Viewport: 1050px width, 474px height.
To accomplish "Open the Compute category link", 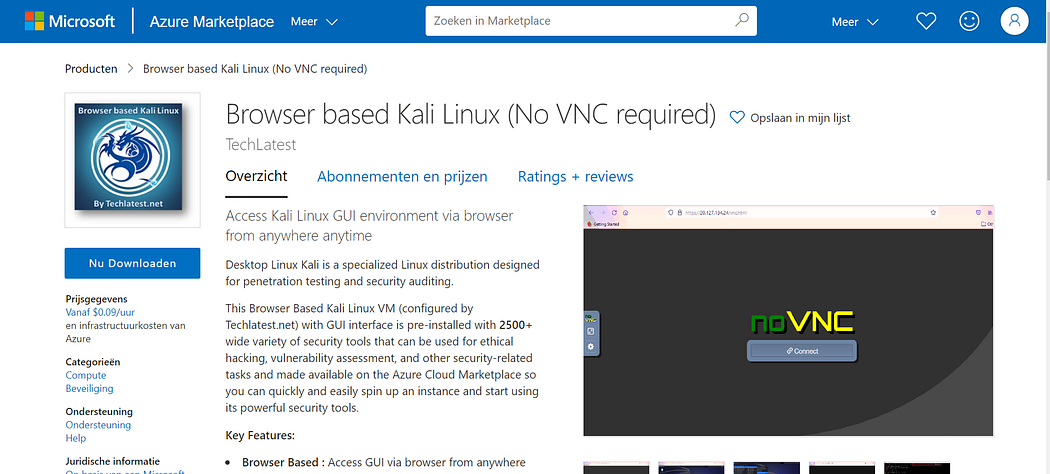I will 86,375.
